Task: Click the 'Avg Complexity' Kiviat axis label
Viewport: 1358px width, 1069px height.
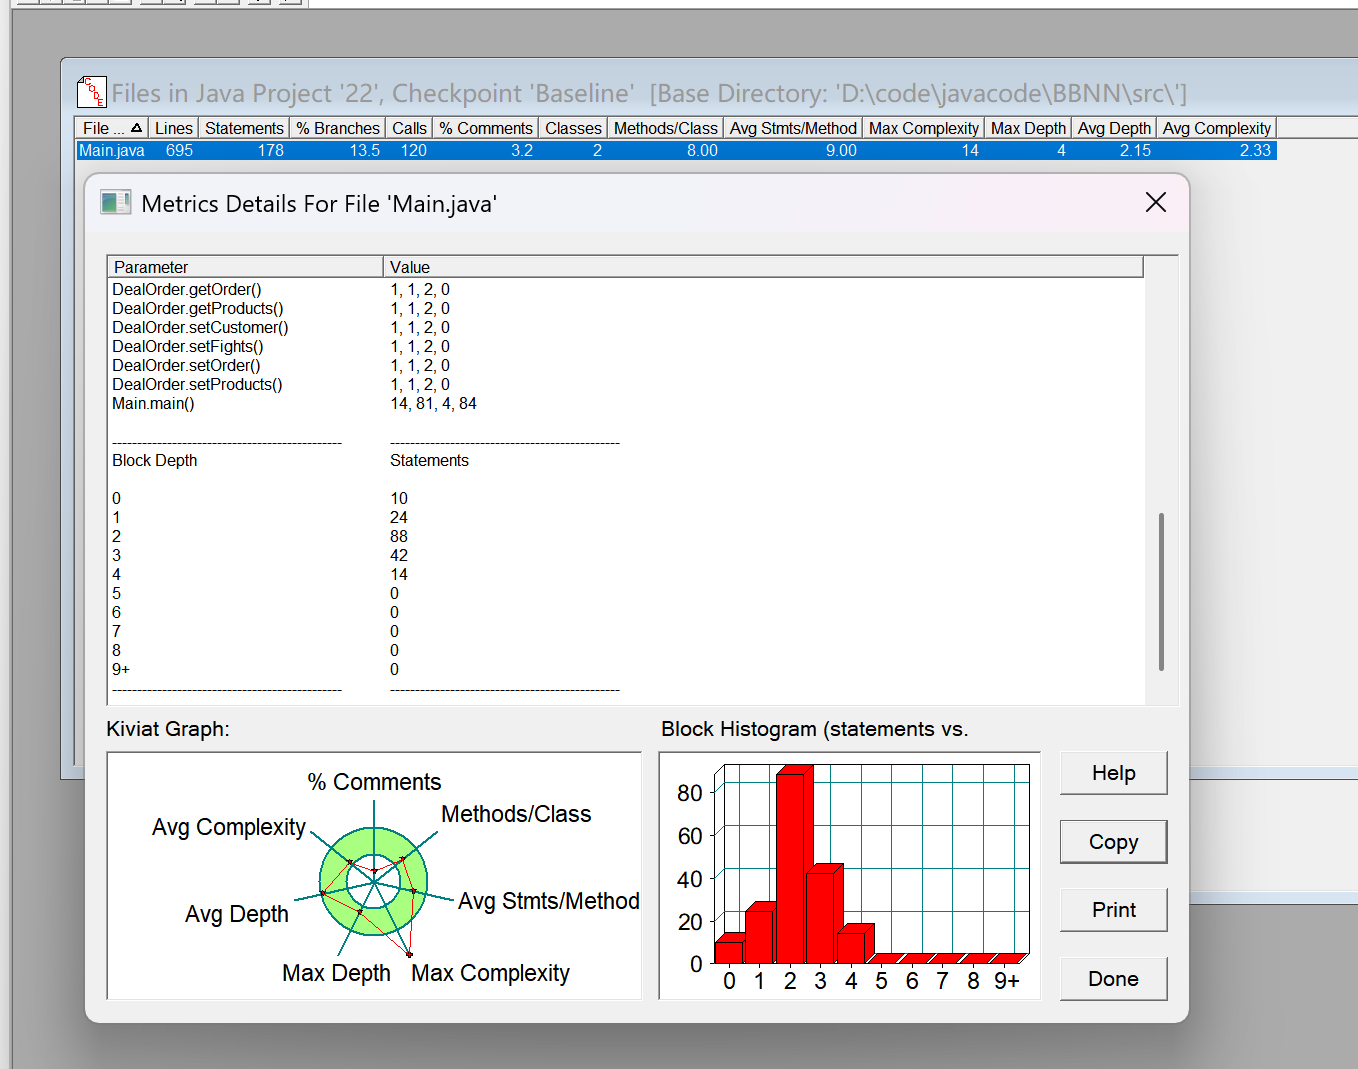Action: [x=229, y=827]
